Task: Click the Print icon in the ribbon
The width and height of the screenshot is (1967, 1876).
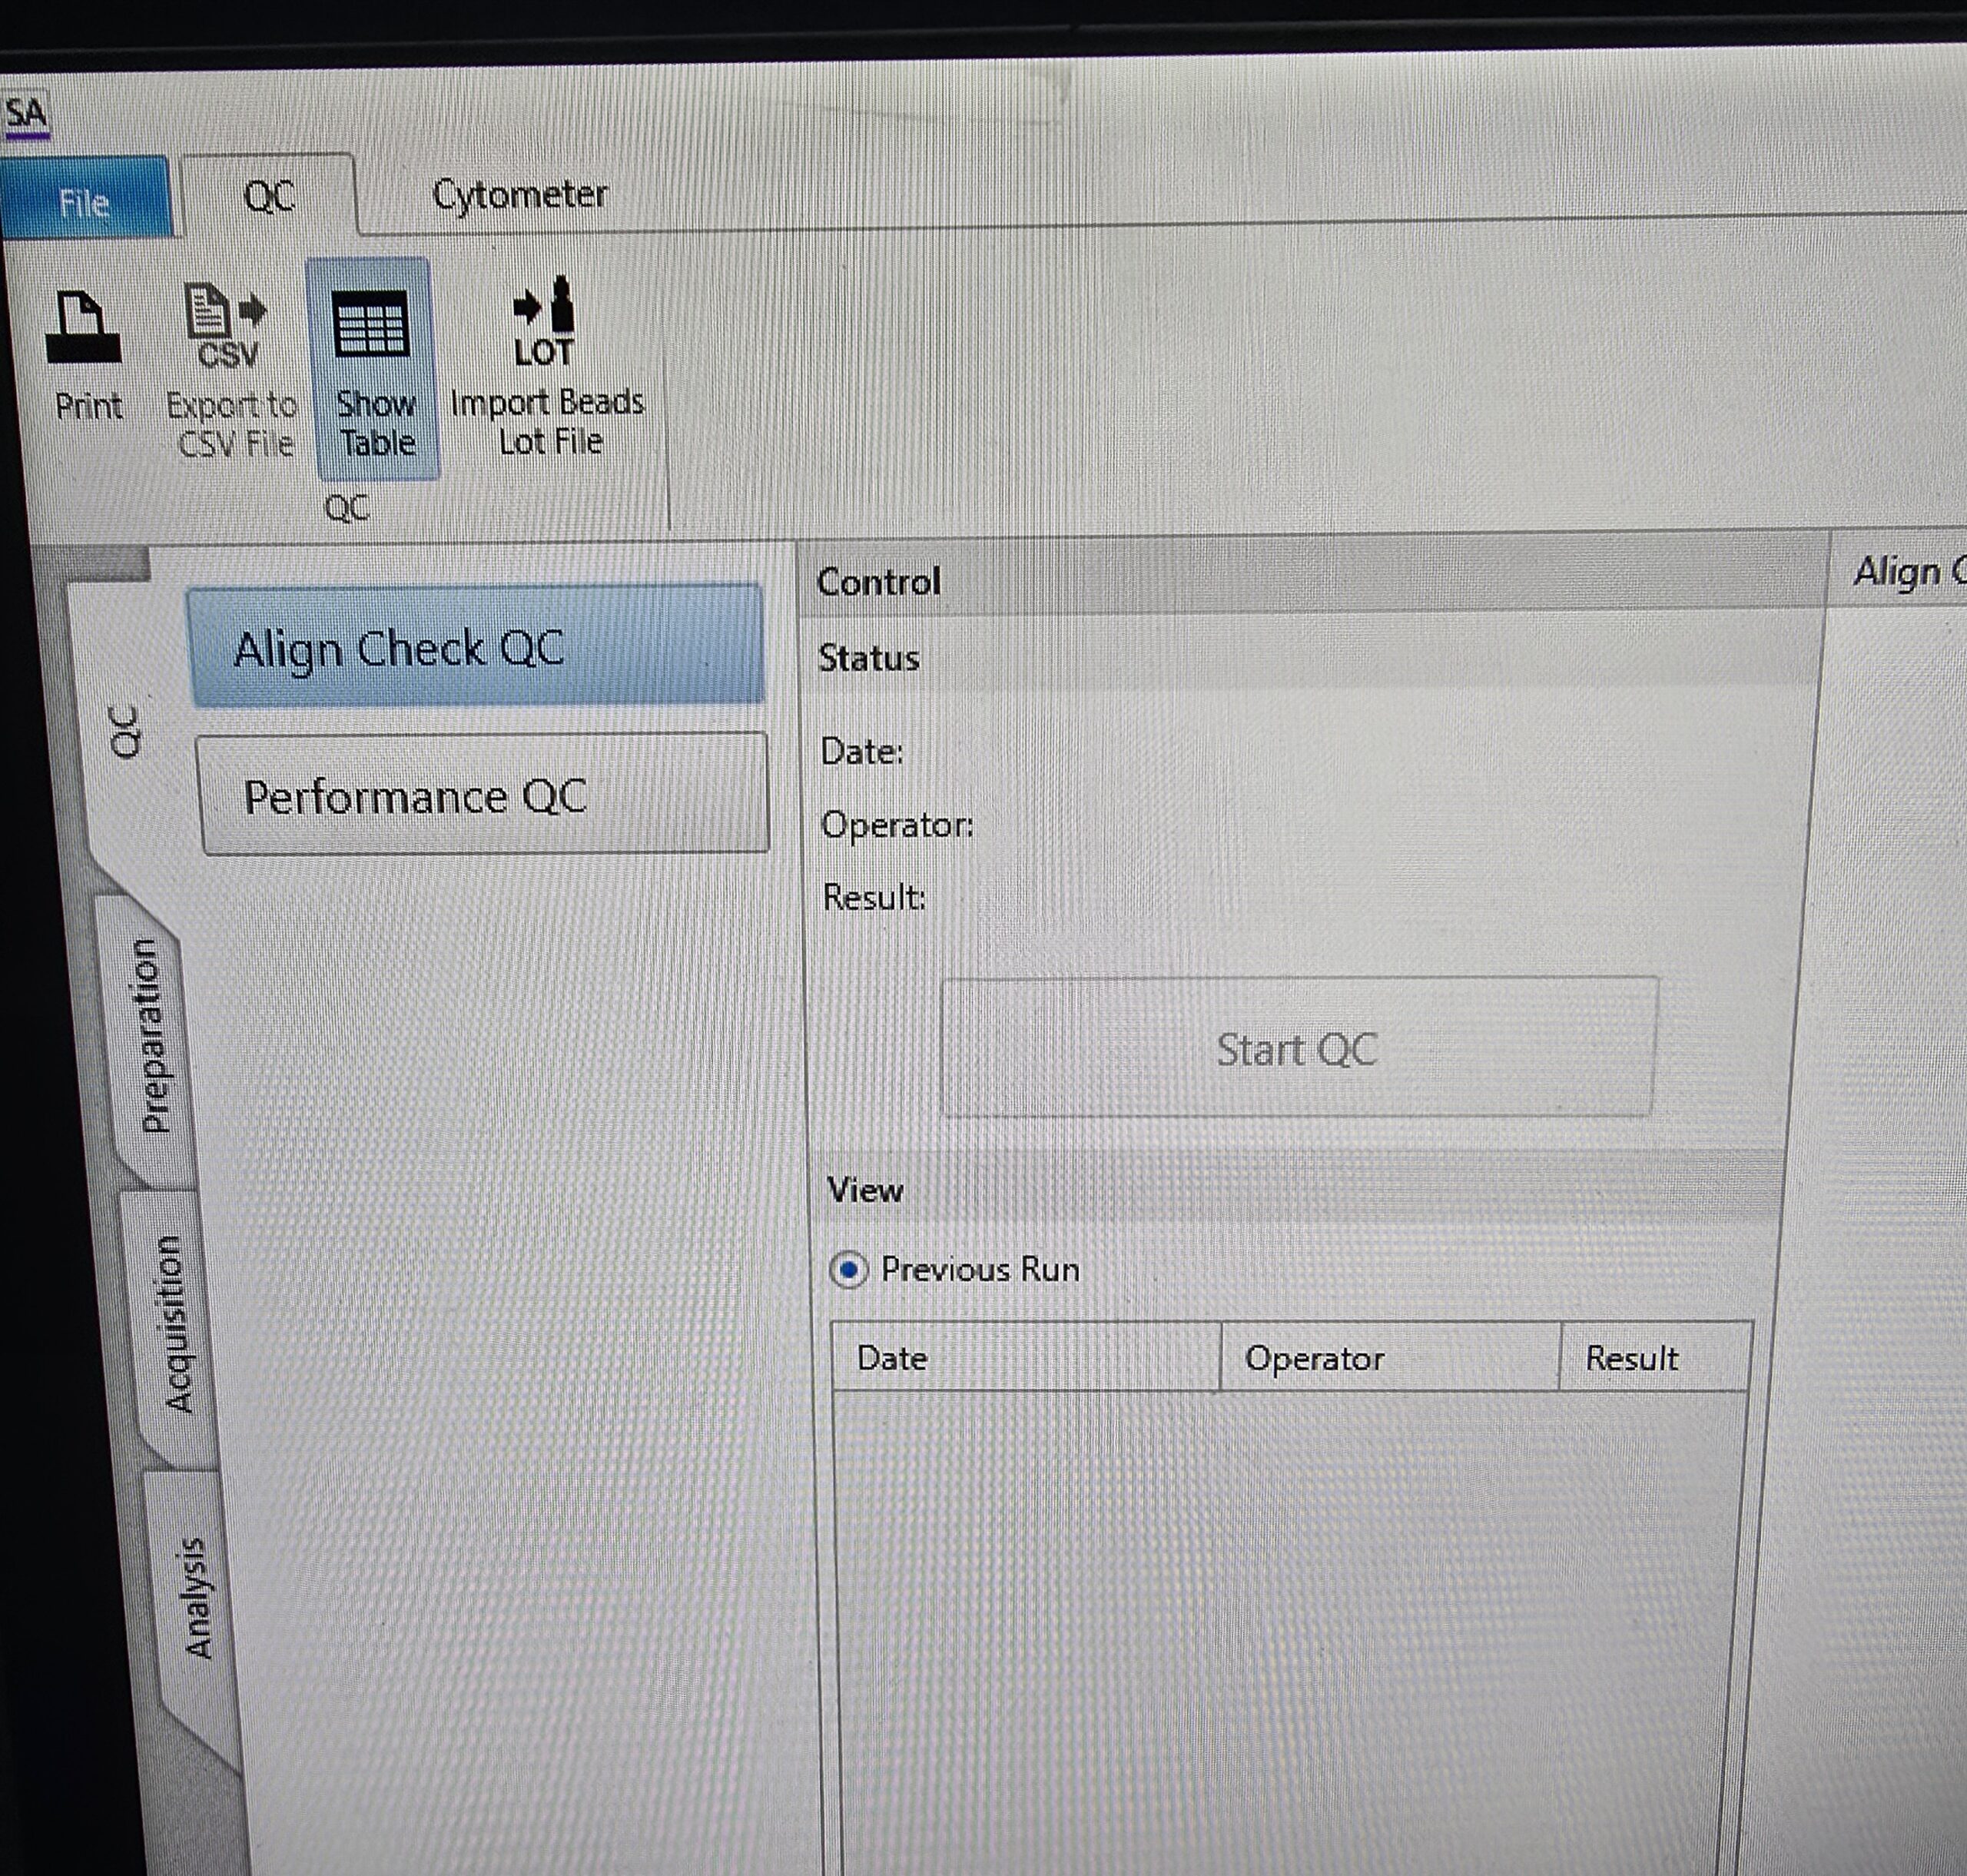Action: [84, 327]
